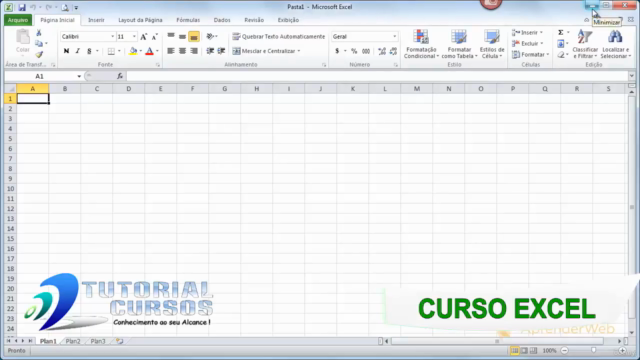This screenshot has height=360, width=640.
Task: Align text to top icon
Action: pos(171,36)
